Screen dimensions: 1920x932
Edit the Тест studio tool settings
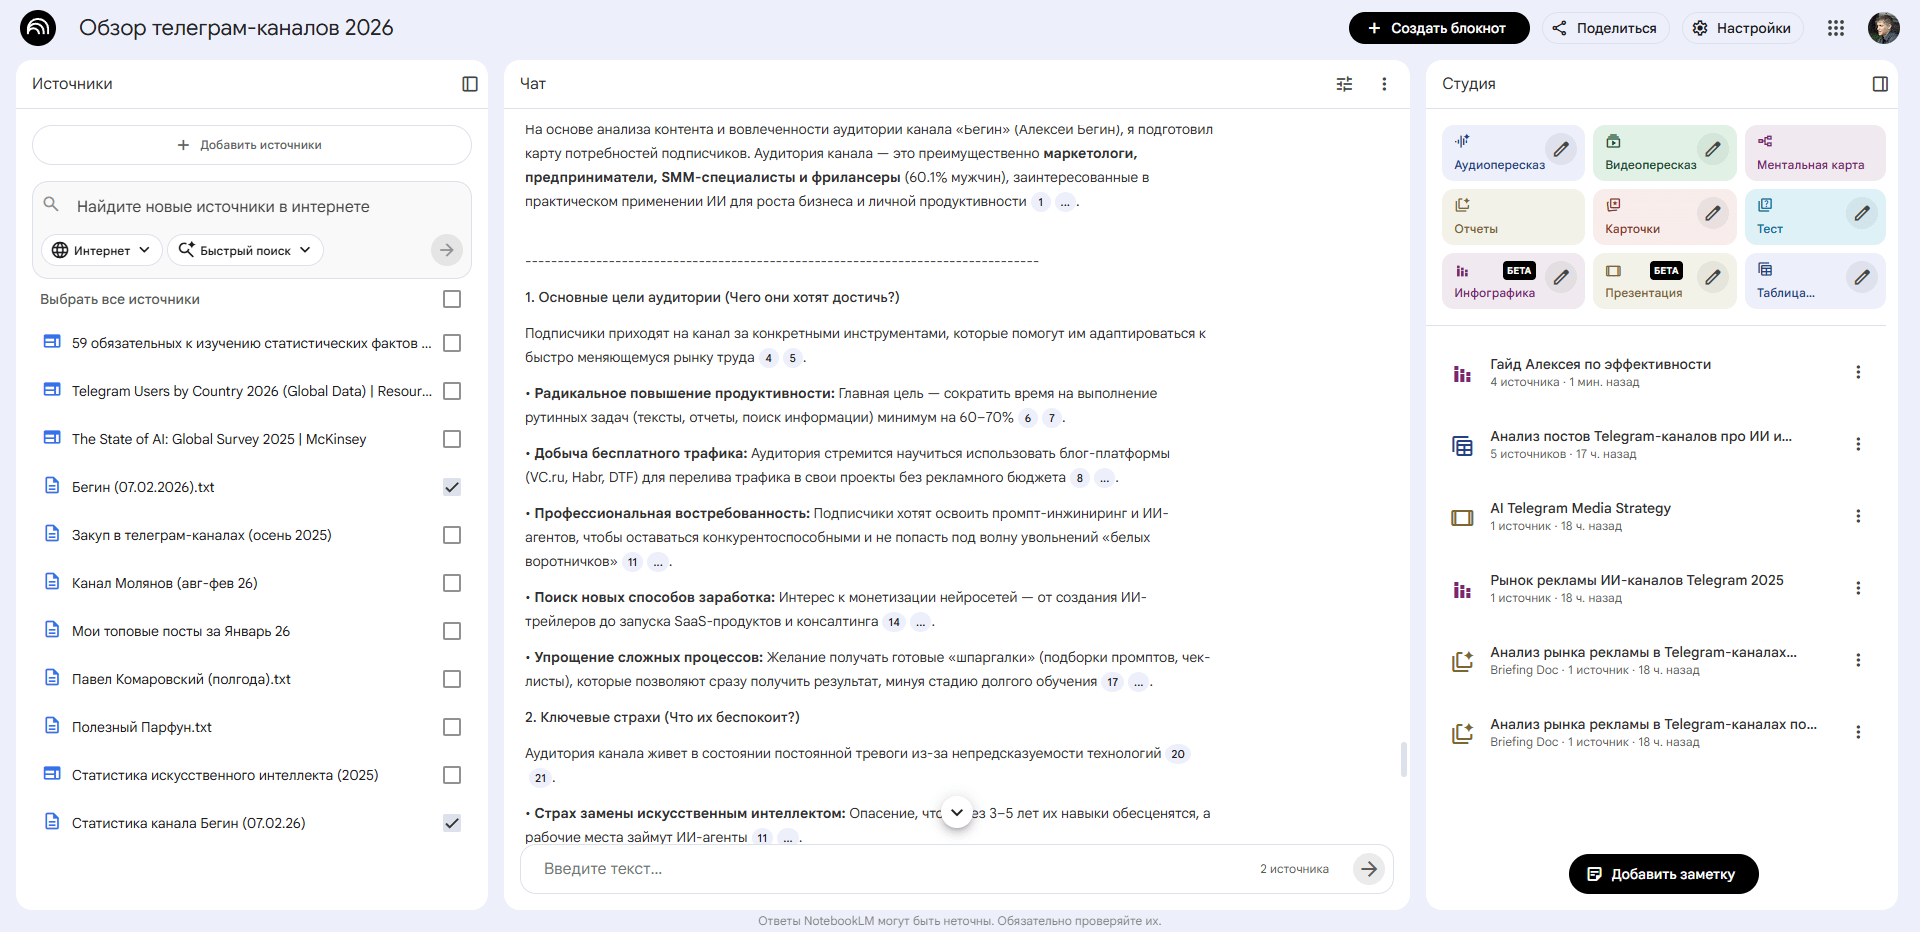coord(1862,213)
